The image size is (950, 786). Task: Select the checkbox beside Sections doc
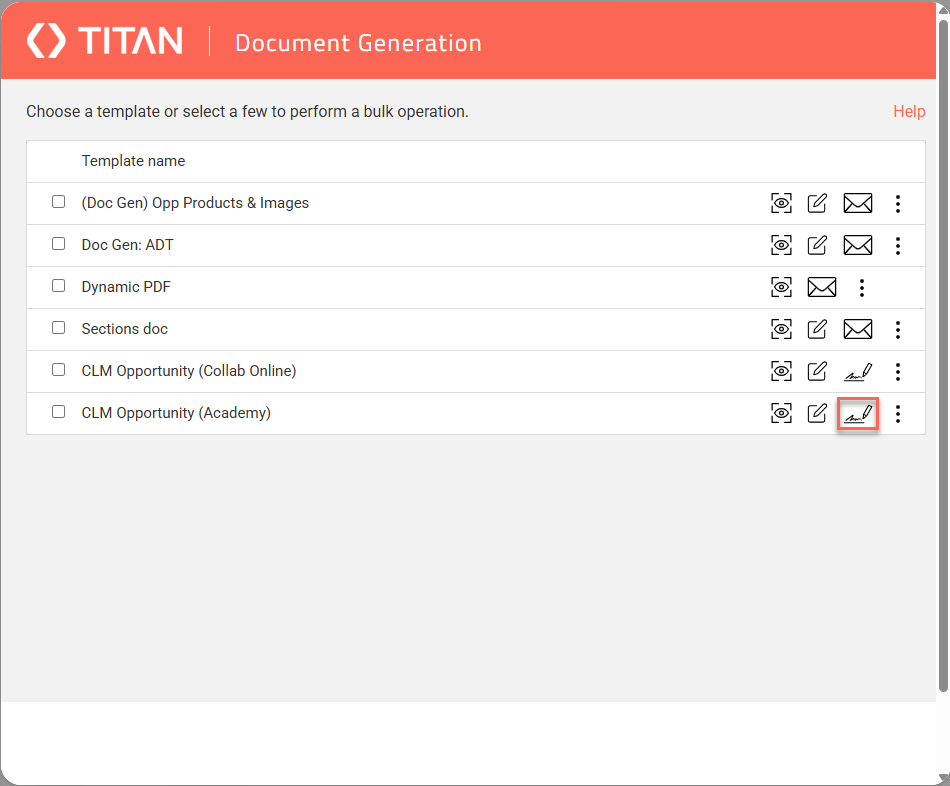coord(58,327)
